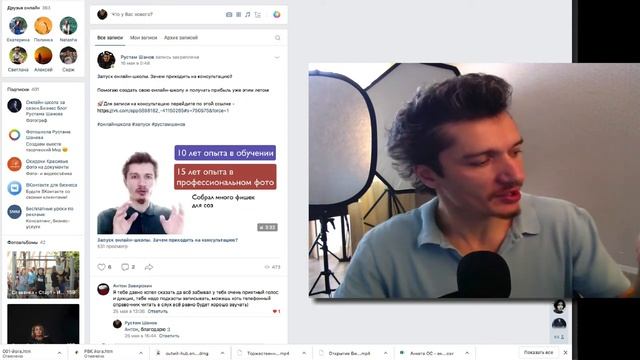Screen dimensions: 640x360
Task: Attach music to the new post
Action: pos(247,14)
